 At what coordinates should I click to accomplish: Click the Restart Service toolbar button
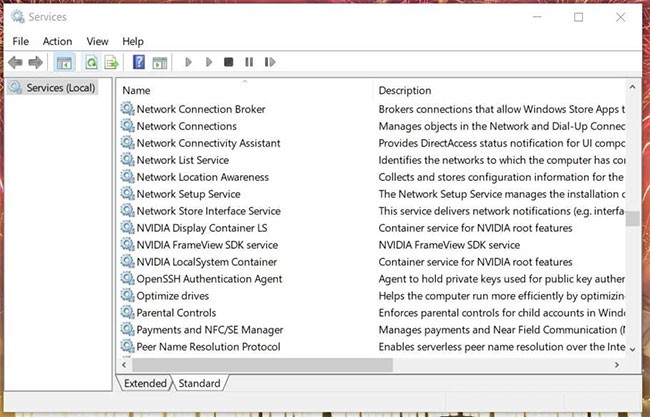coord(270,63)
